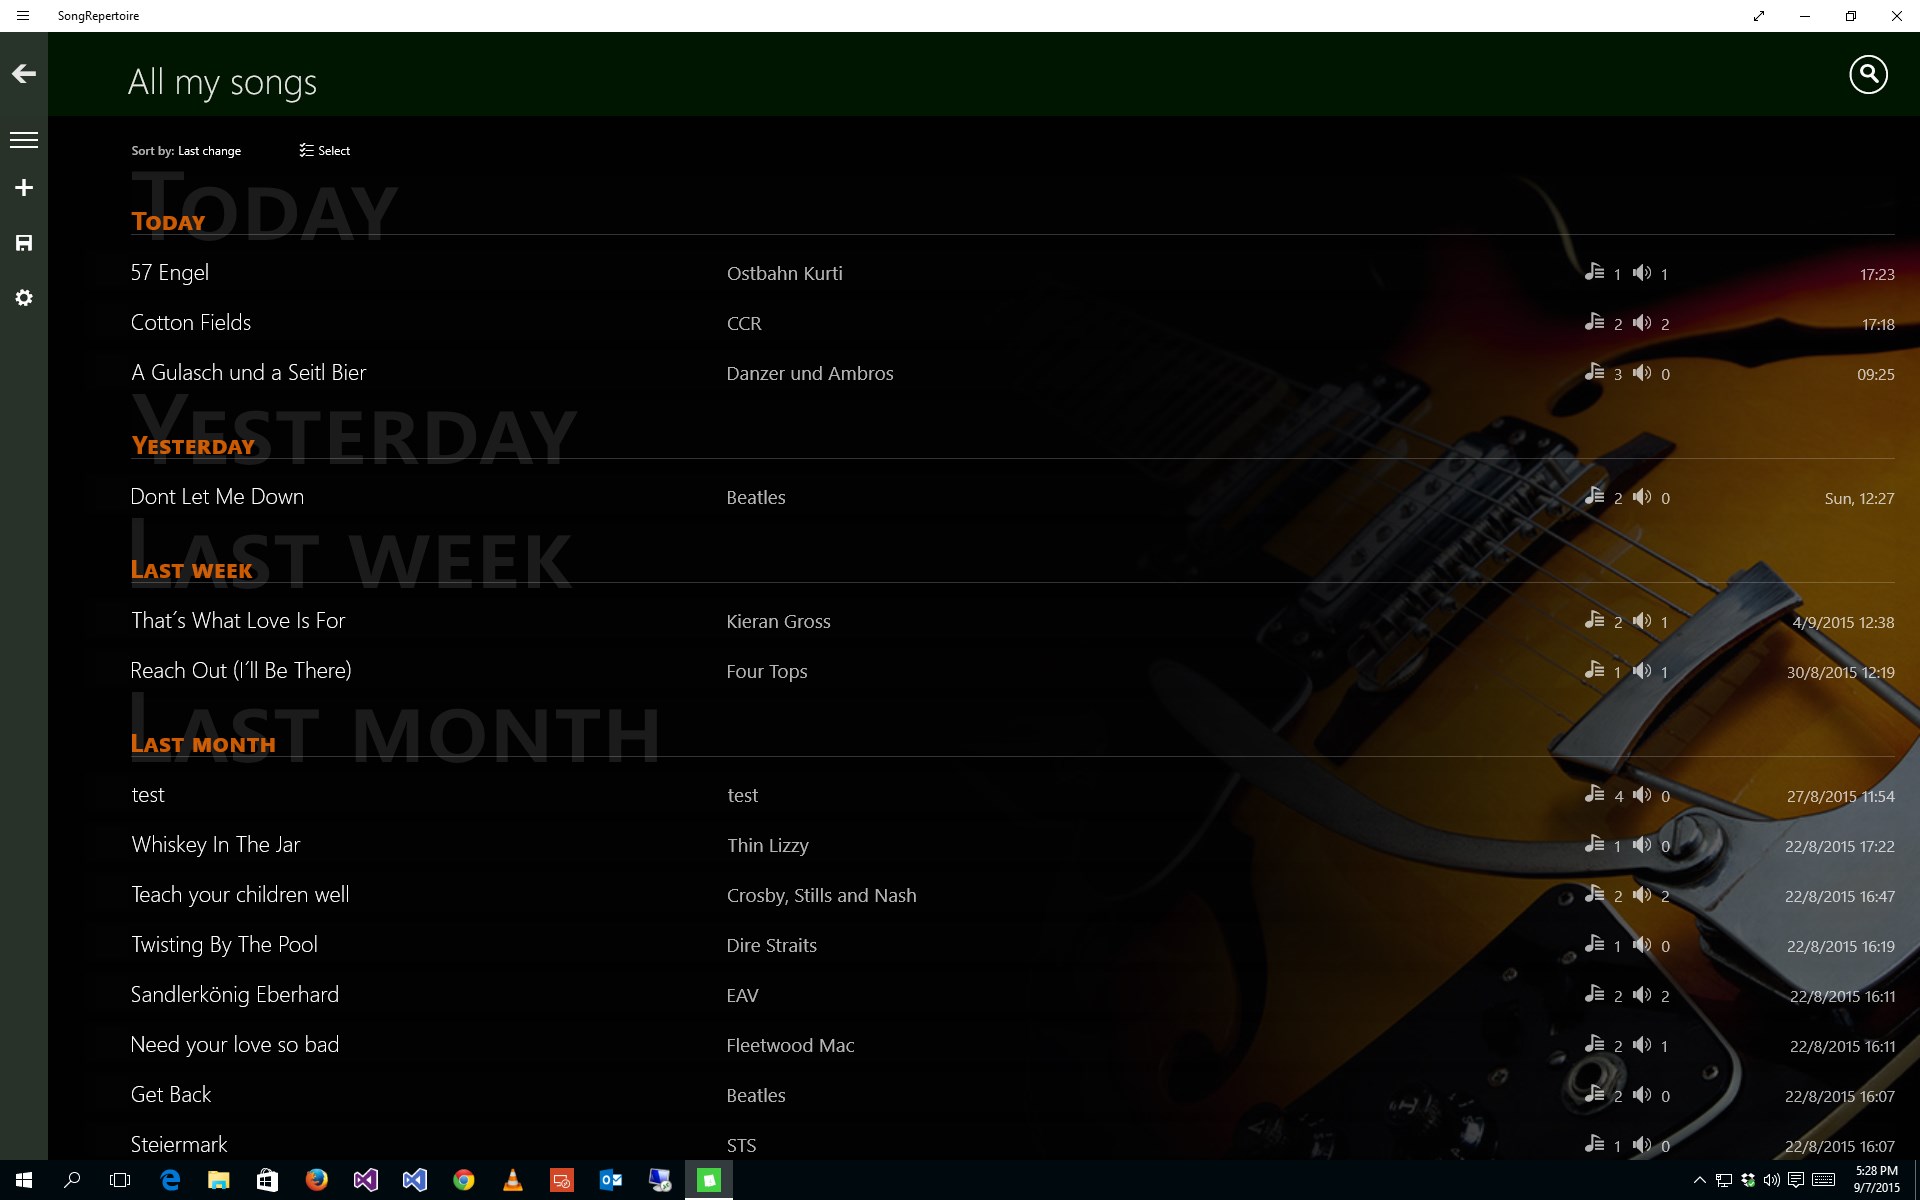This screenshot has width=1920, height=1200.
Task: Jump via Last month group header
Action: point(203,744)
